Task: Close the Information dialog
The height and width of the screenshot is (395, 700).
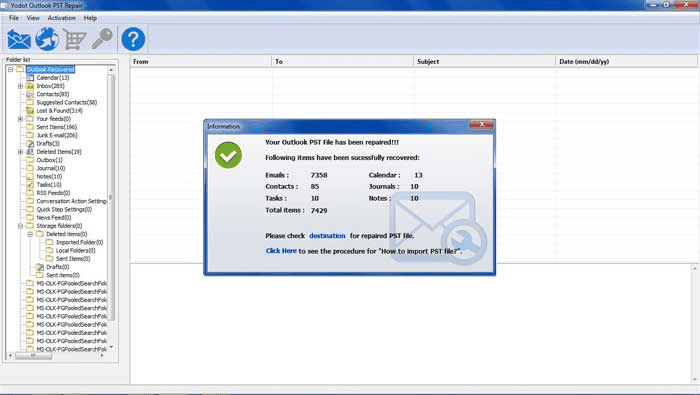Action: pos(482,125)
